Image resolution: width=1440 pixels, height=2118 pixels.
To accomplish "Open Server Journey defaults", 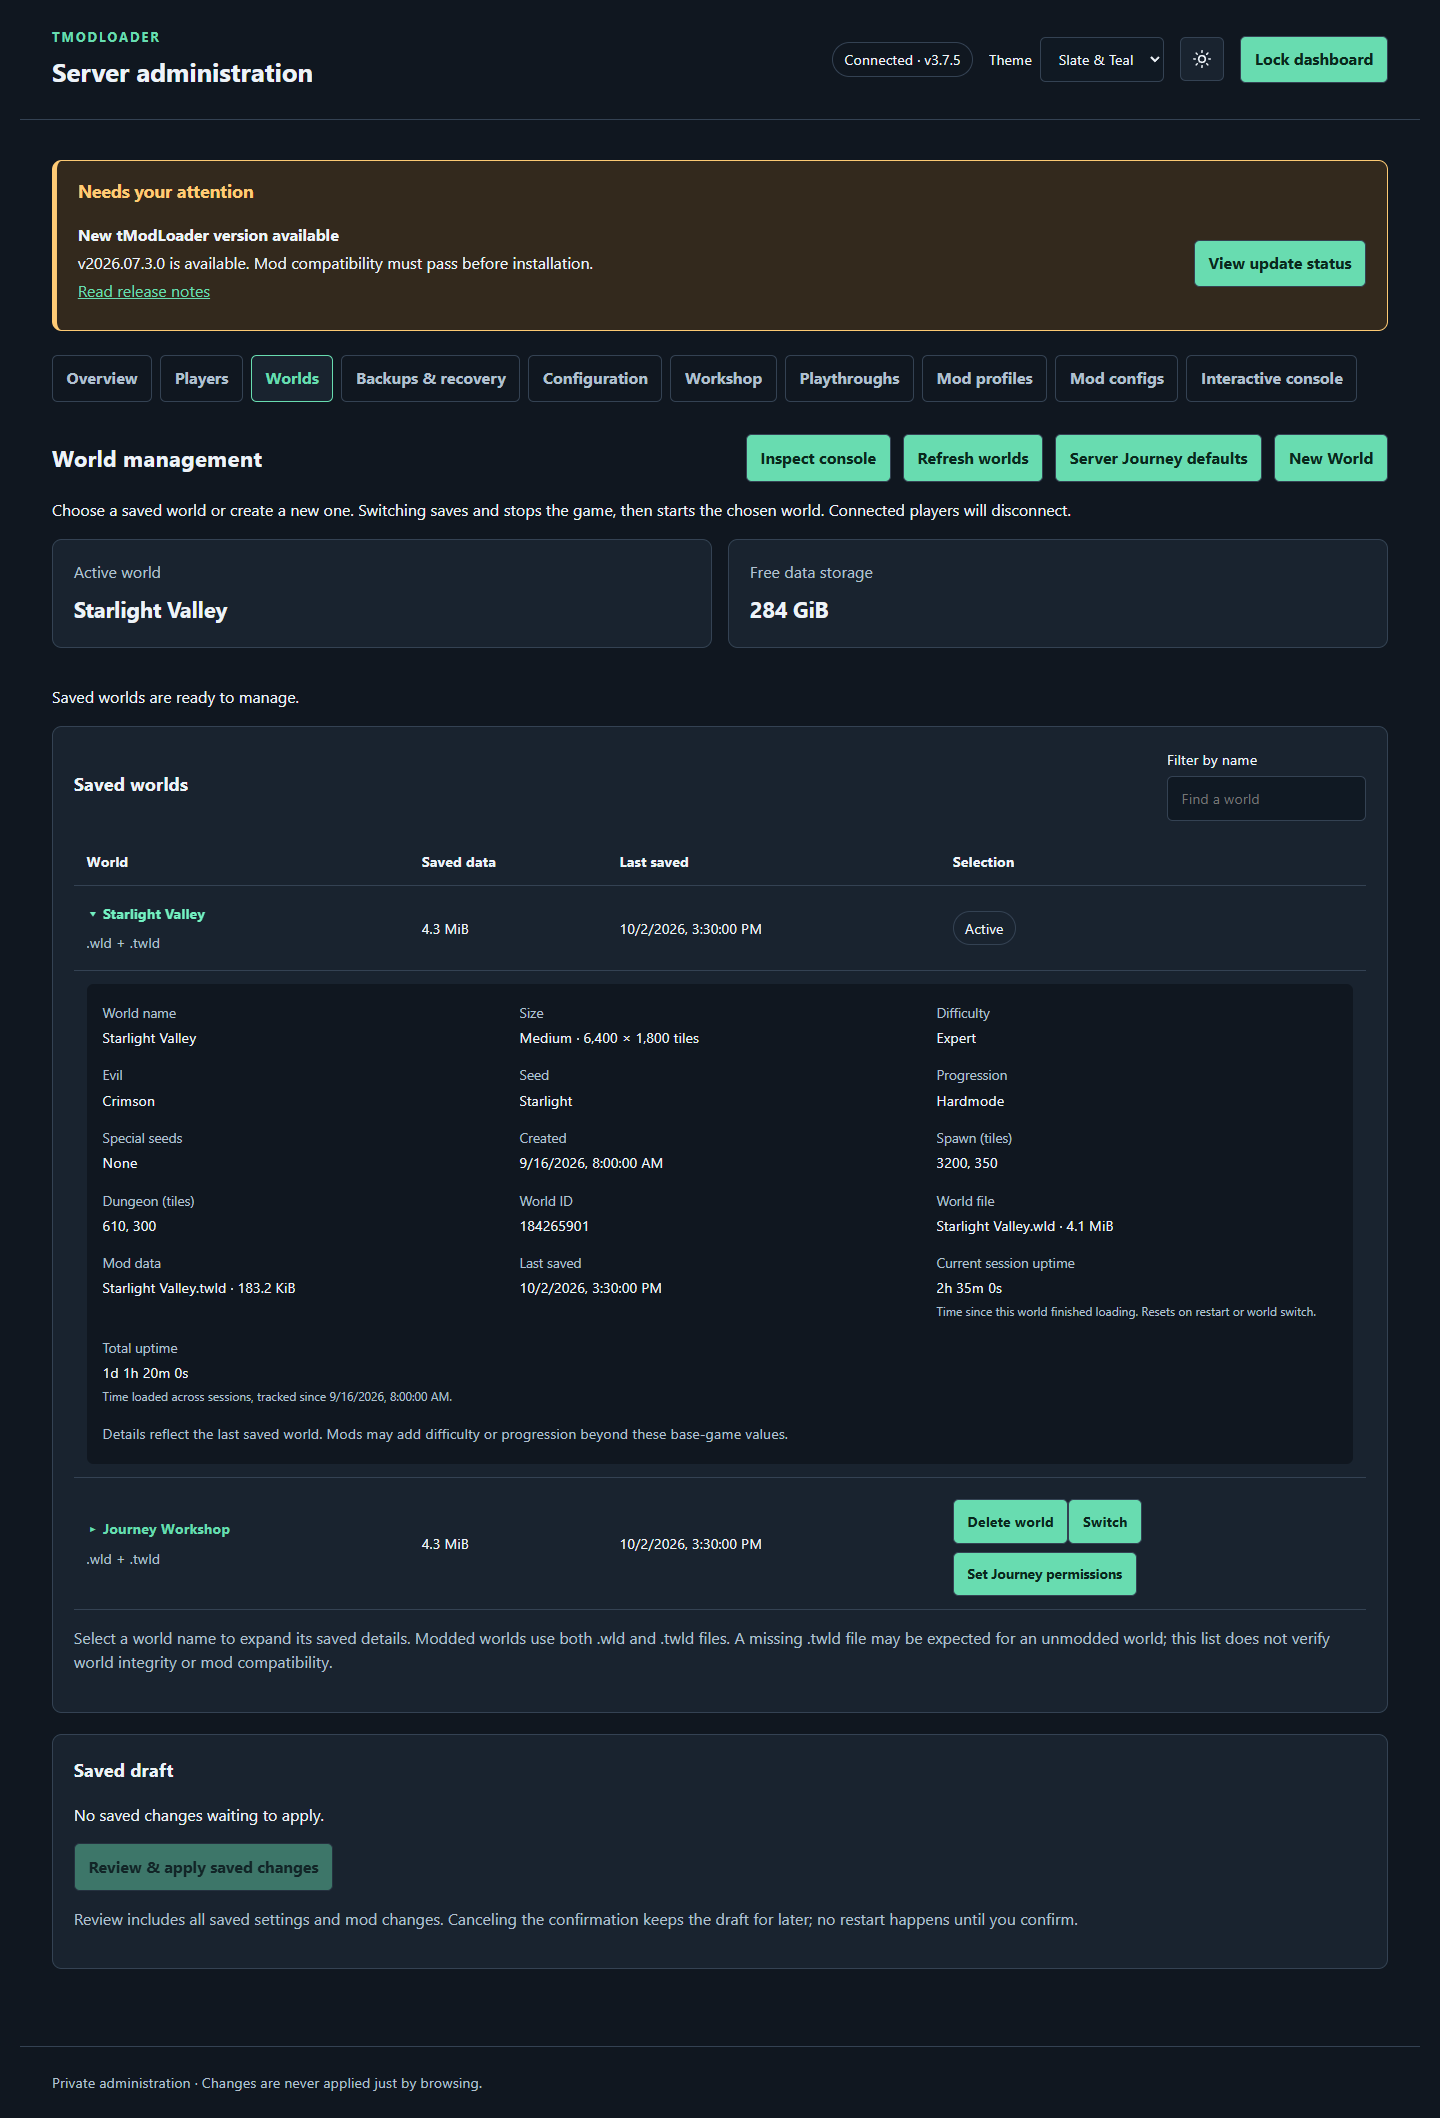I will point(1158,458).
